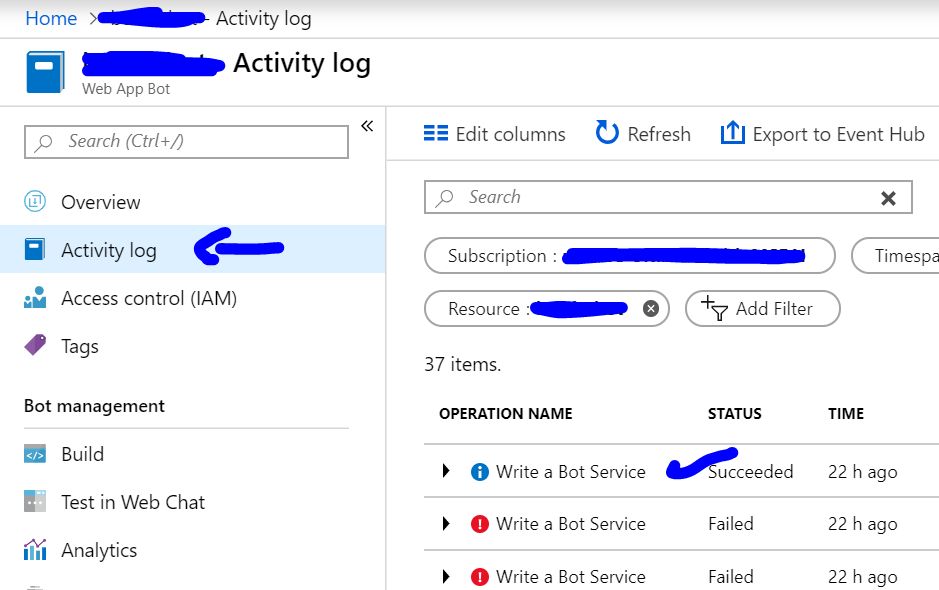Click the Analytics chart icon
939x590 pixels.
(35, 549)
